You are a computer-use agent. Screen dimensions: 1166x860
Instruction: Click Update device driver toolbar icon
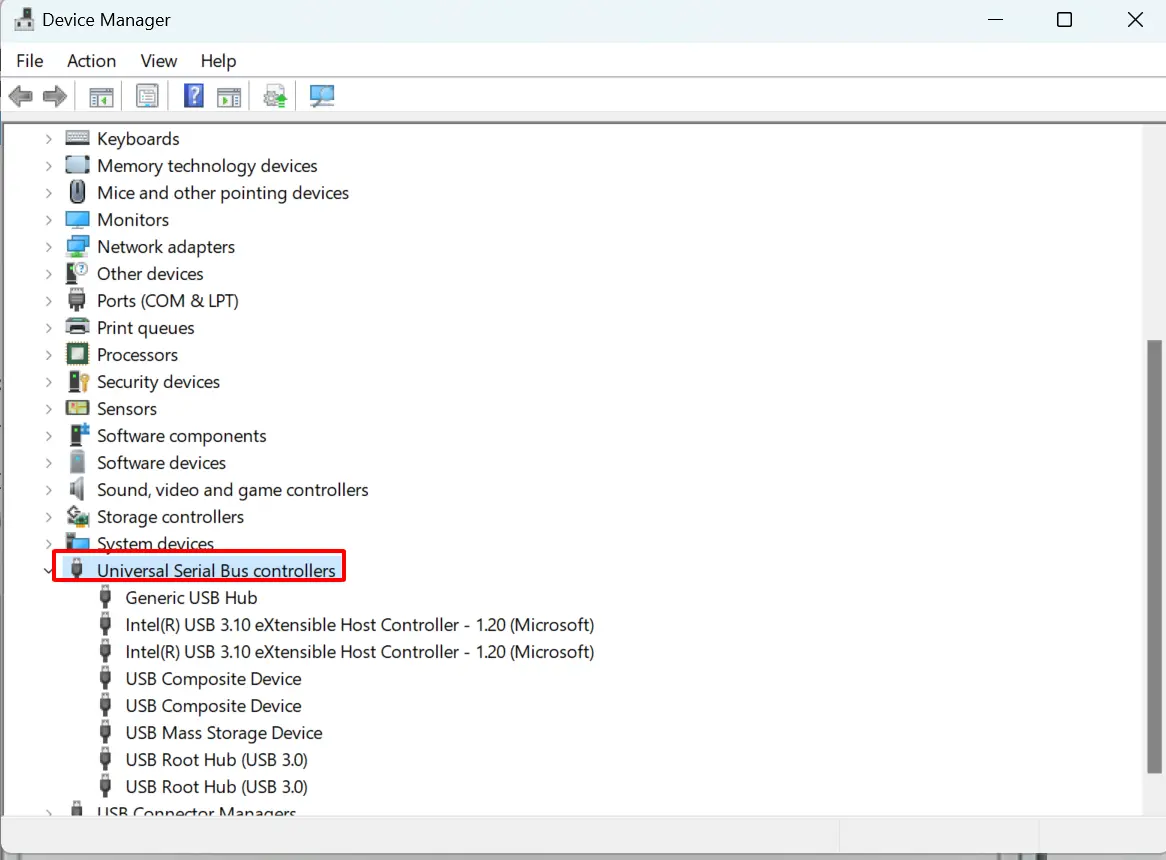[274, 96]
